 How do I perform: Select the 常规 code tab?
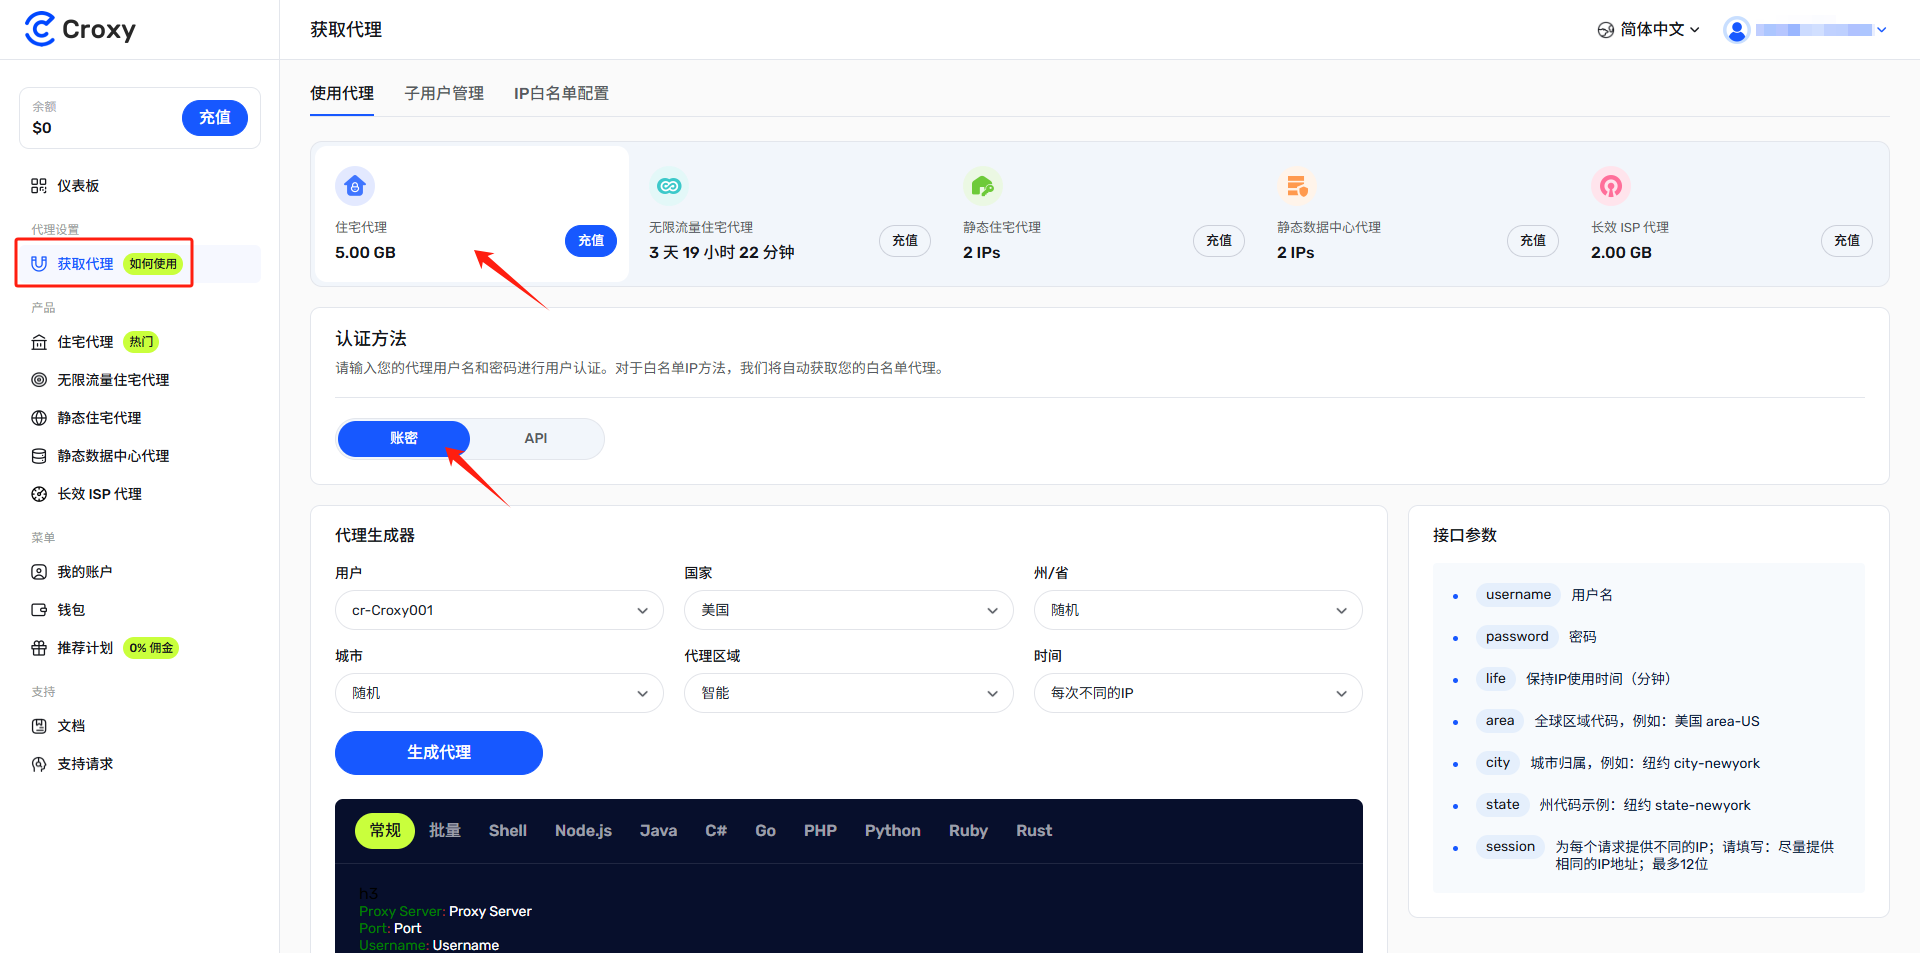[x=385, y=831]
